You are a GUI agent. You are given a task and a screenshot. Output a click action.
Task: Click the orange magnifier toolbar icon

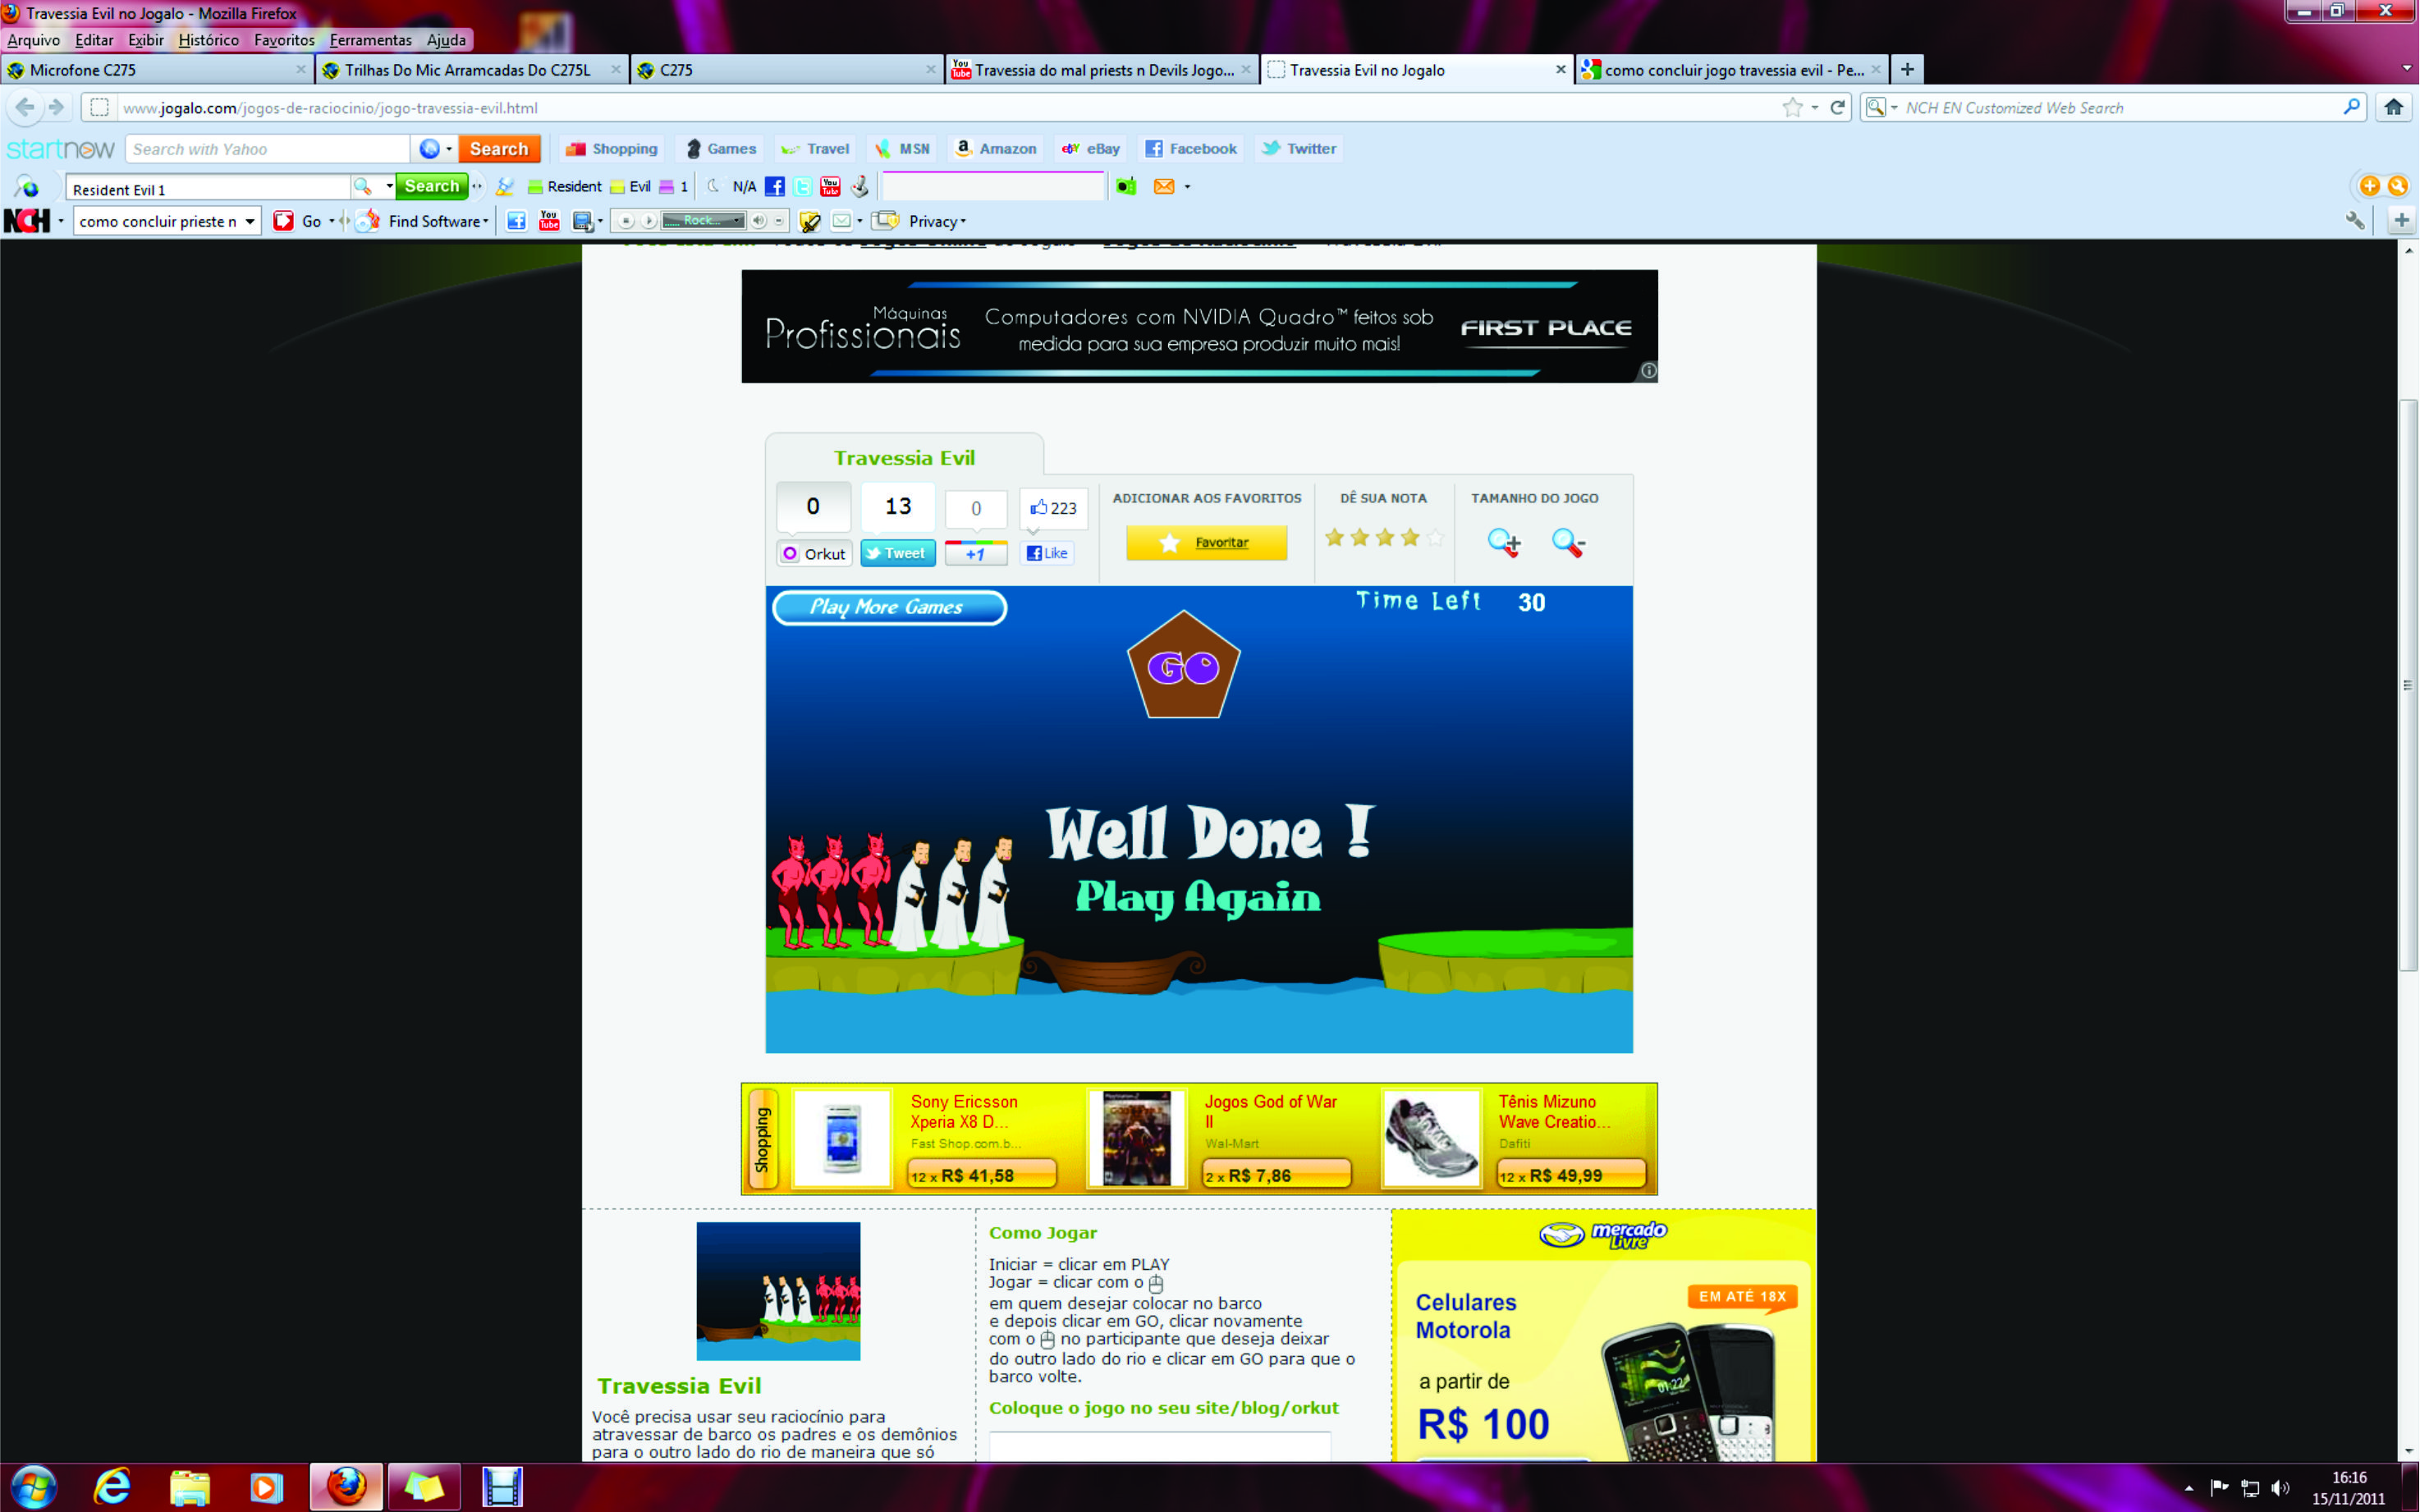point(2398,186)
